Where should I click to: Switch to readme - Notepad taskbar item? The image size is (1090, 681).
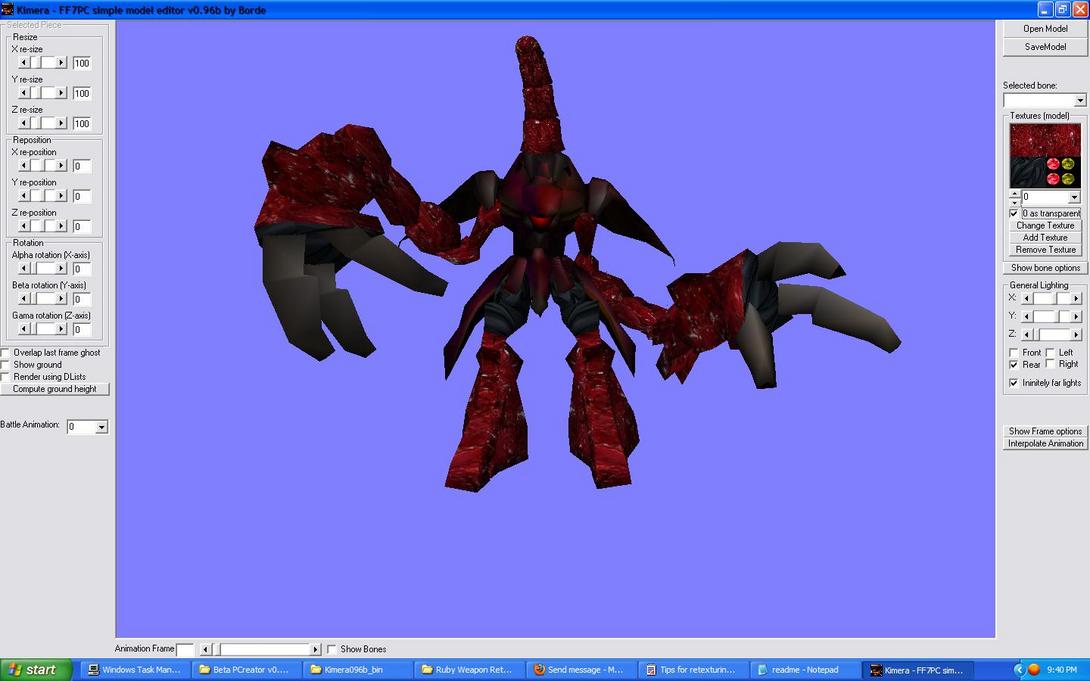click(x=803, y=670)
